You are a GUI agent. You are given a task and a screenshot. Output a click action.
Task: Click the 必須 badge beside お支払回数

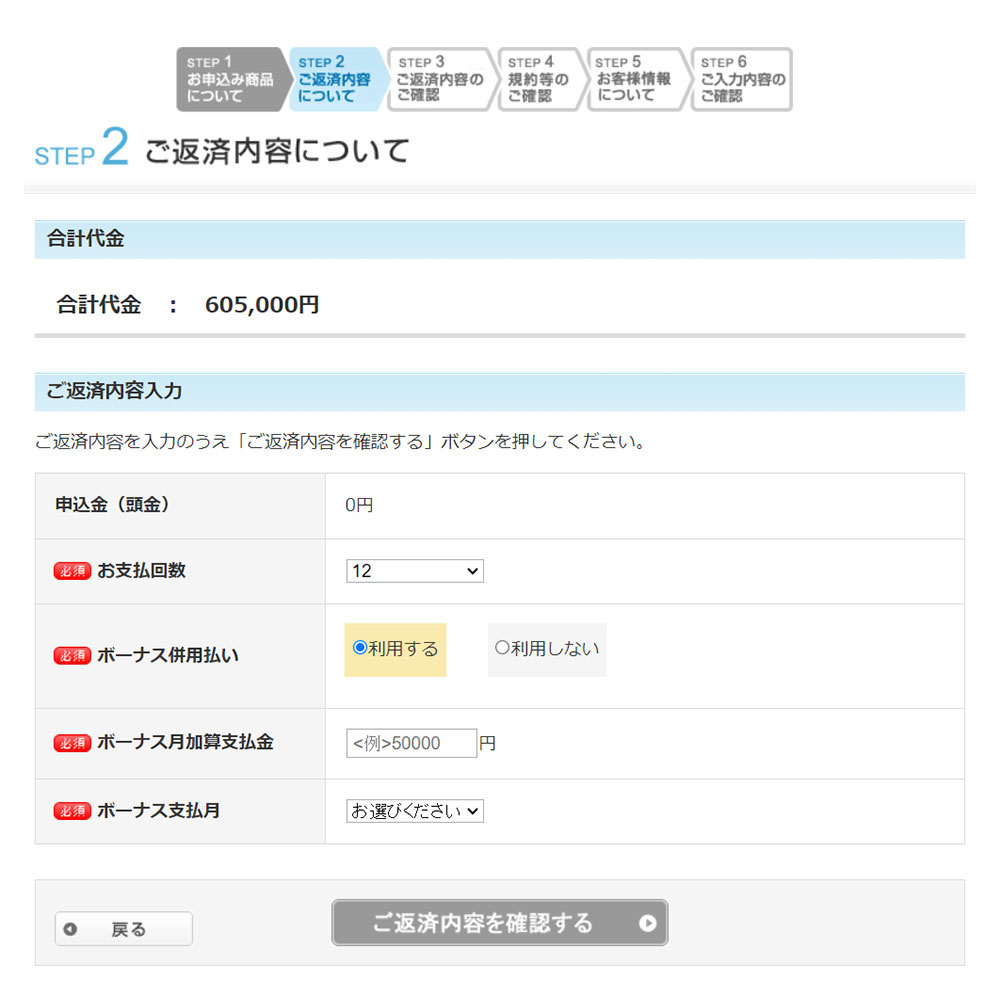tap(71, 571)
